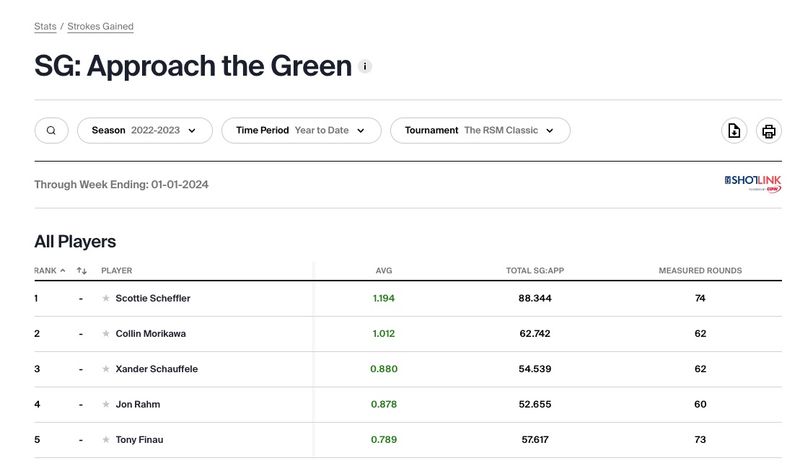Open Scottie Scheffler's player page
Image resolution: width=800 pixels, height=471 pixels.
click(x=153, y=298)
